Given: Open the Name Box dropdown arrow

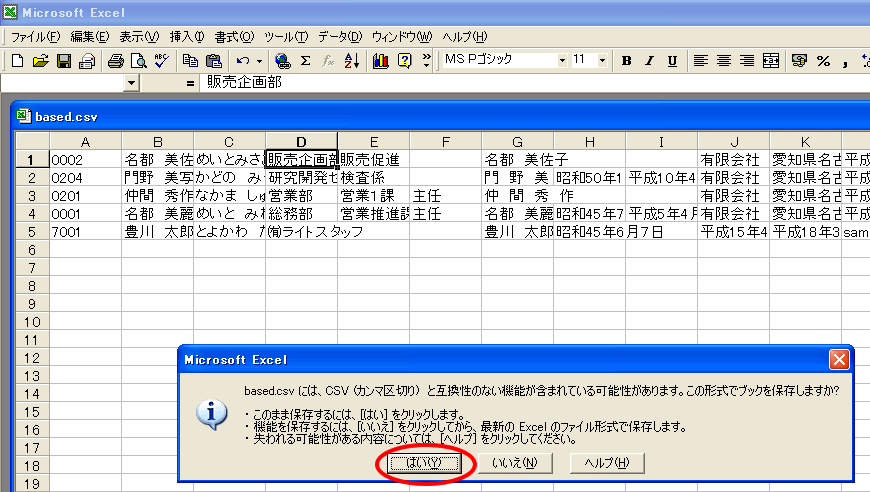Looking at the screenshot, I should click(x=131, y=83).
